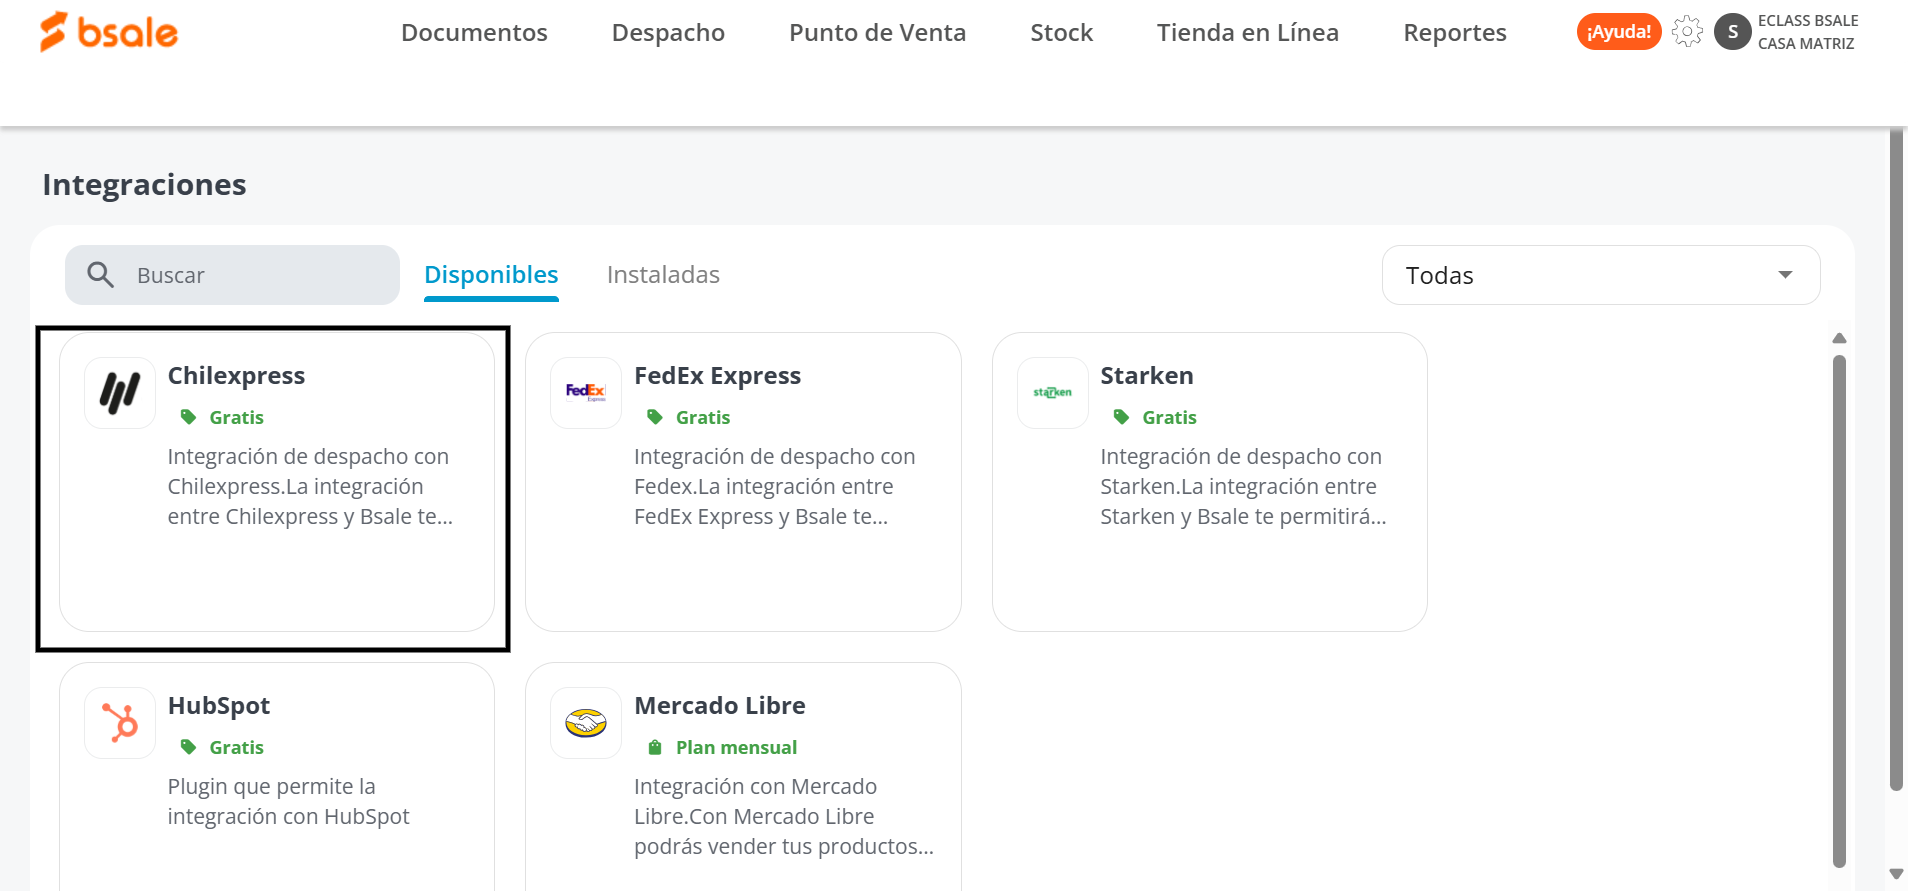Click the Chilexpress logo icon
The image size is (1908, 891).
pos(120,393)
